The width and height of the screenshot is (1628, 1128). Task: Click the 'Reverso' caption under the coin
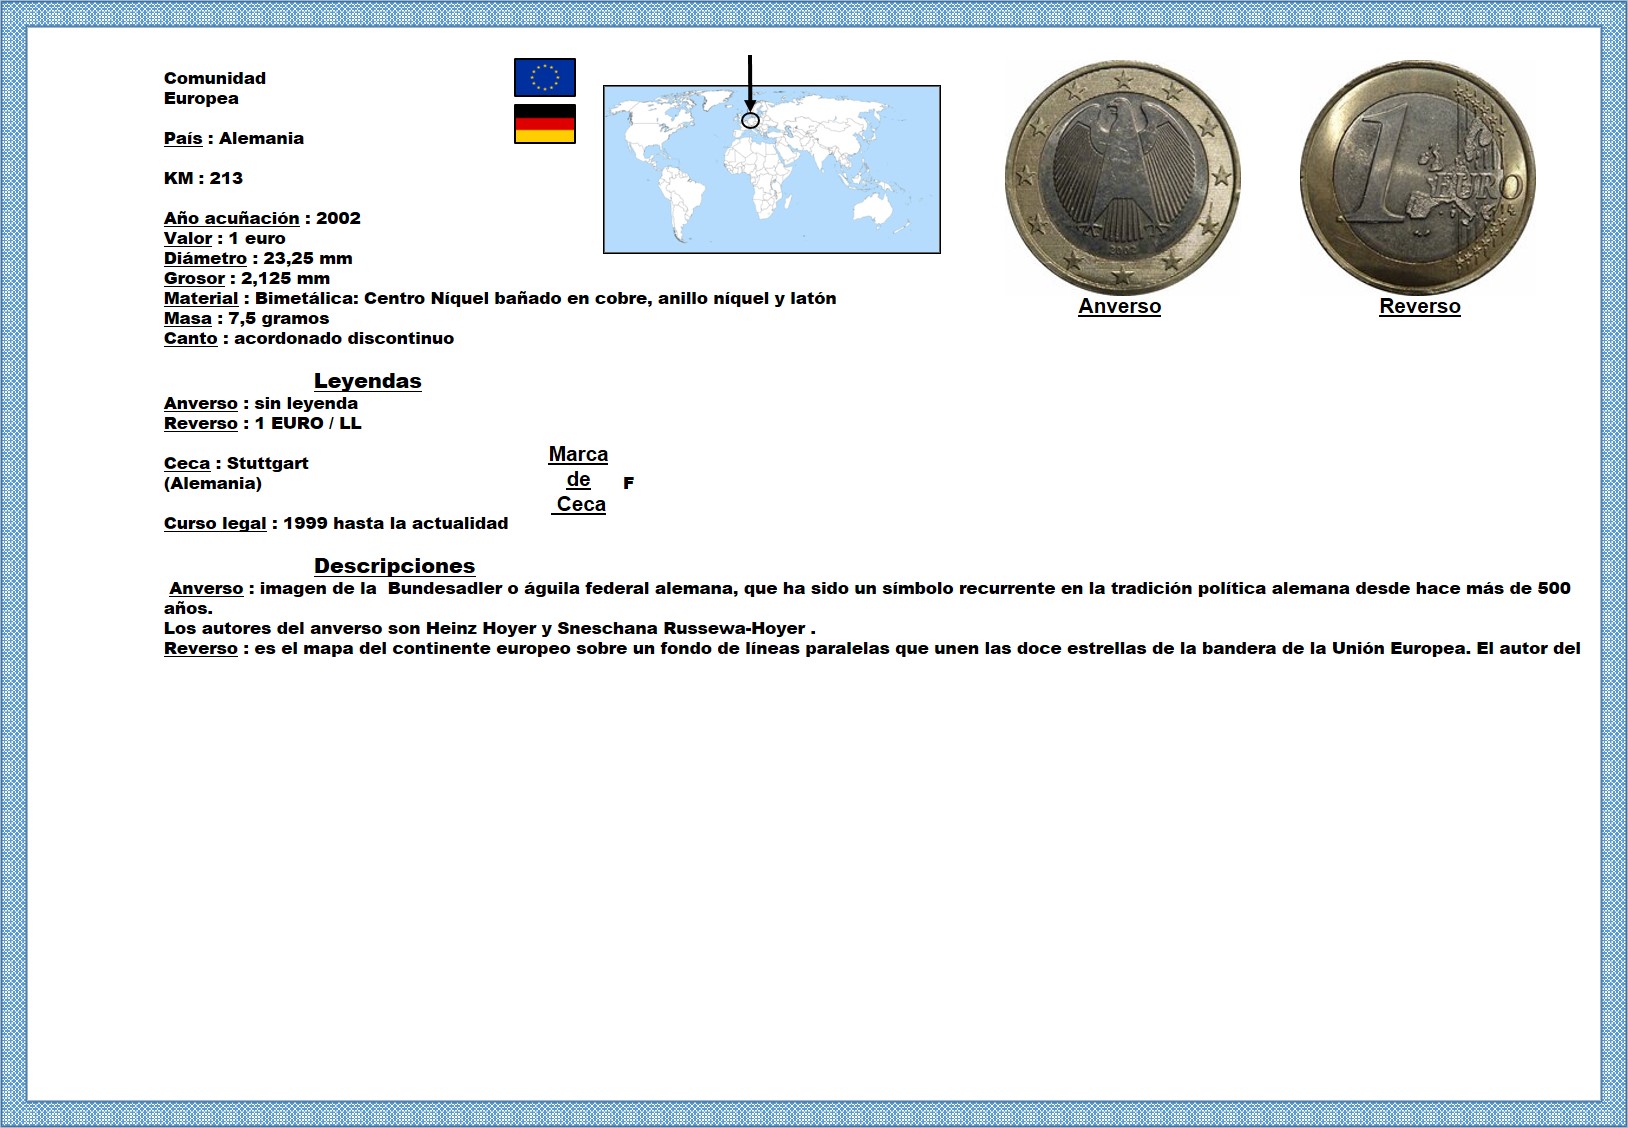pyautogui.click(x=1420, y=307)
